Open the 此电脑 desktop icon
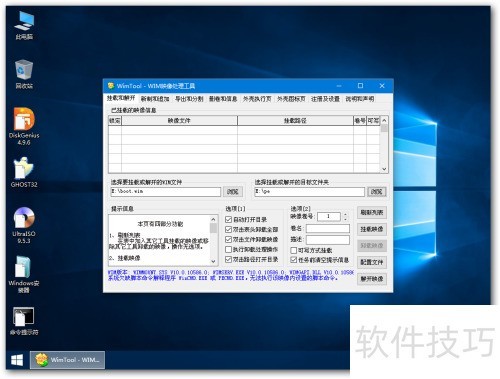The width and height of the screenshot is (500, 379). [24, 25]
